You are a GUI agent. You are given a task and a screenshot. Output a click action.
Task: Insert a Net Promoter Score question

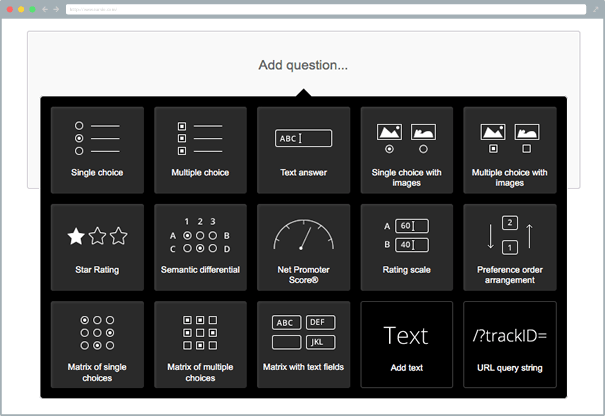point(303,247)
